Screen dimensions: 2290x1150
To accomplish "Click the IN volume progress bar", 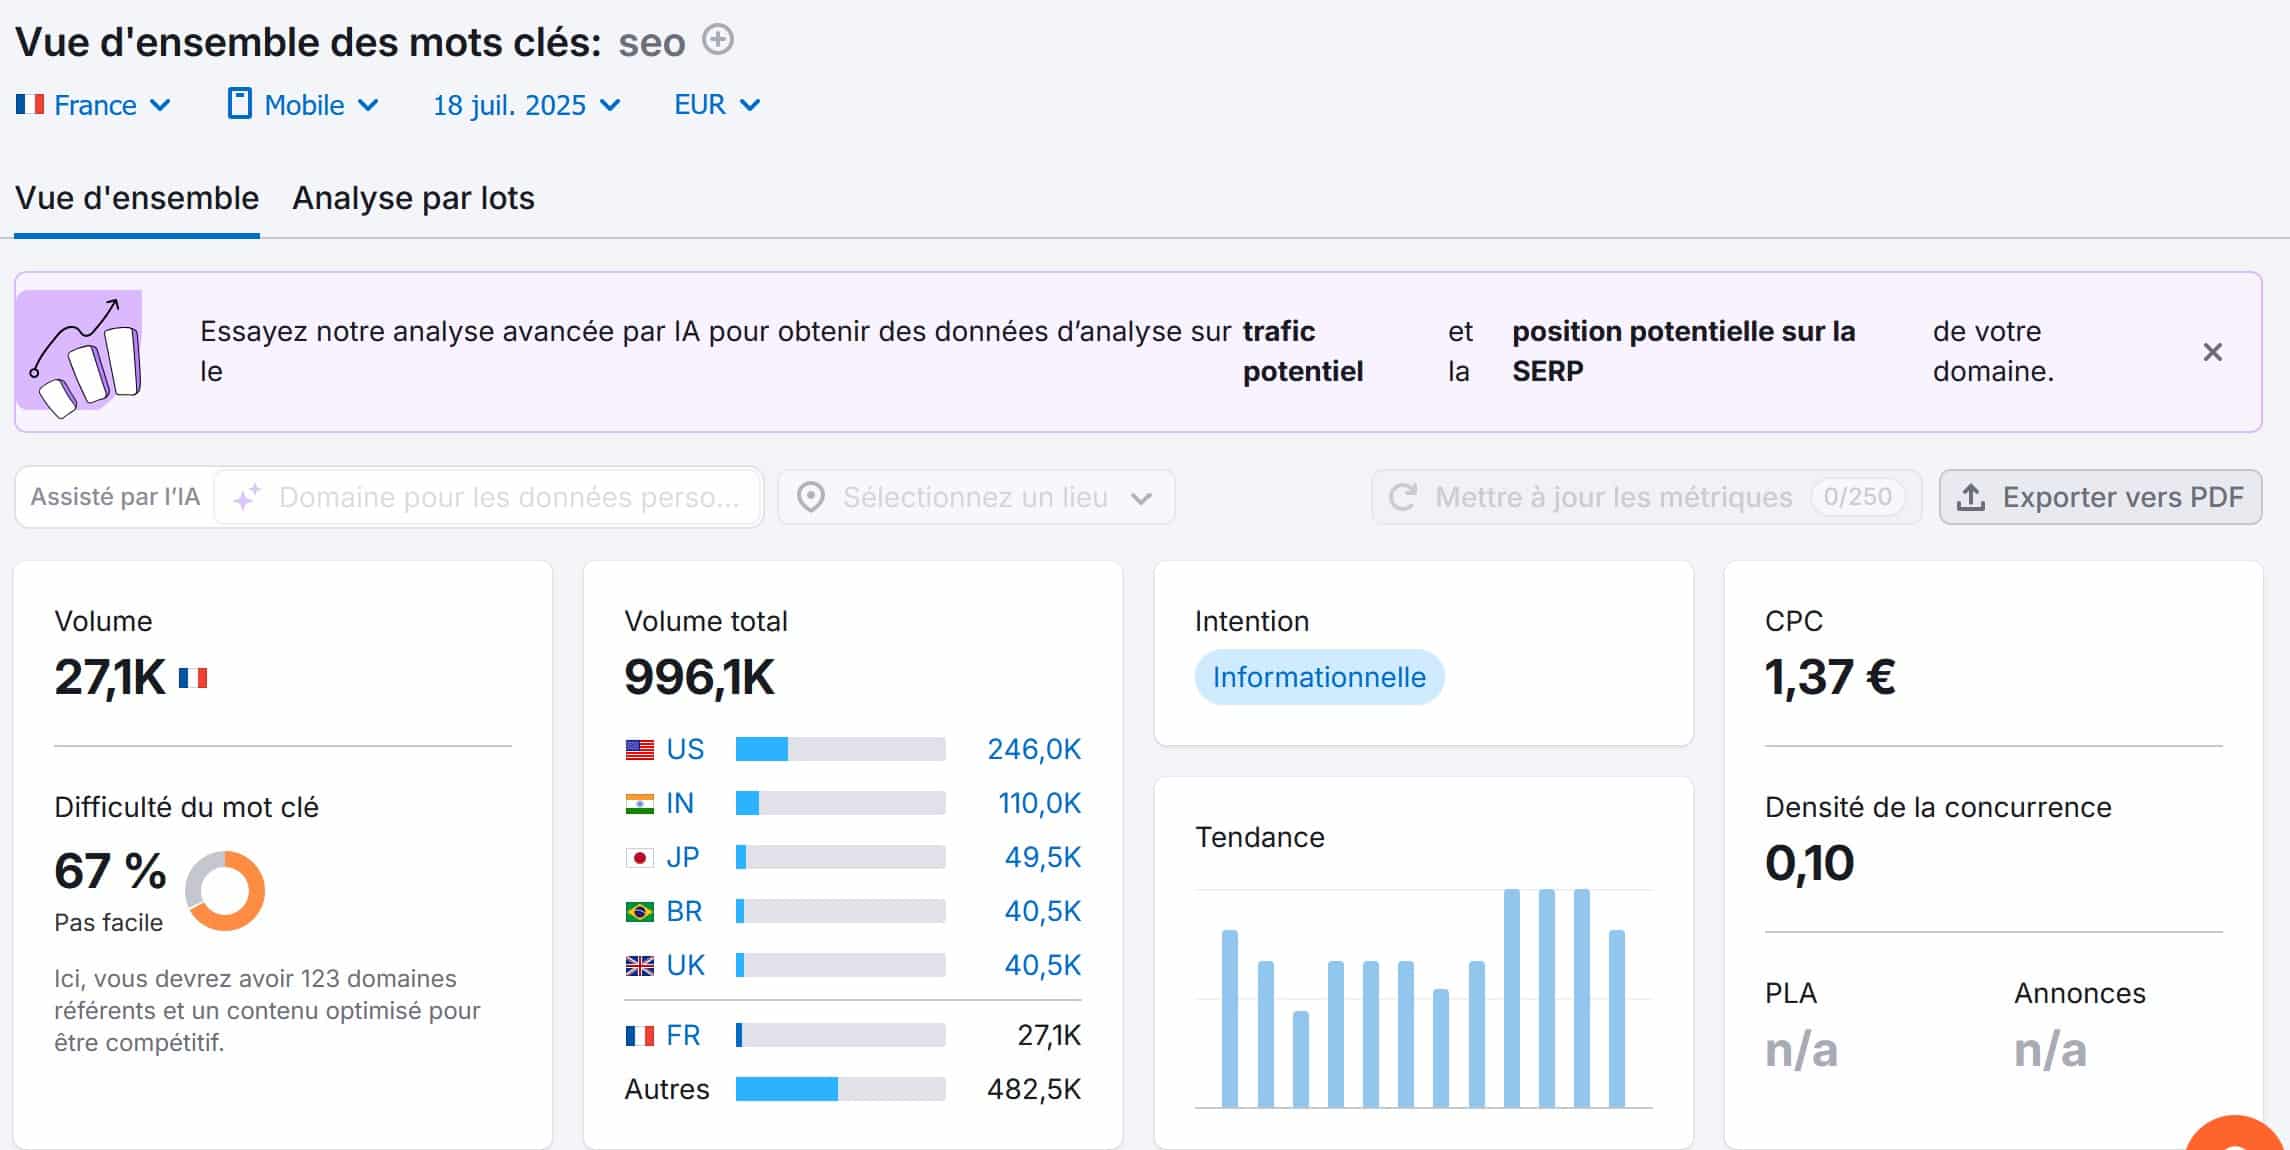I will pos(840,803).
